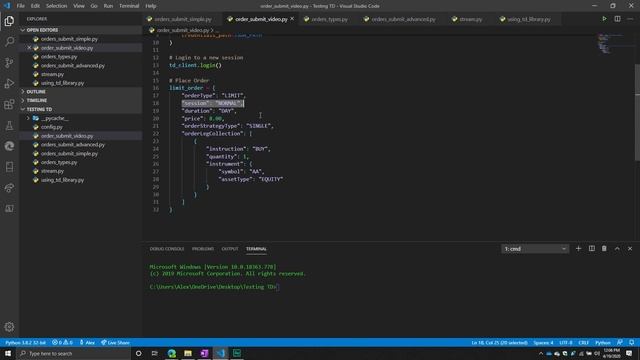
Task: Open Edge browser from taskbar
Action: coord(172,353)
